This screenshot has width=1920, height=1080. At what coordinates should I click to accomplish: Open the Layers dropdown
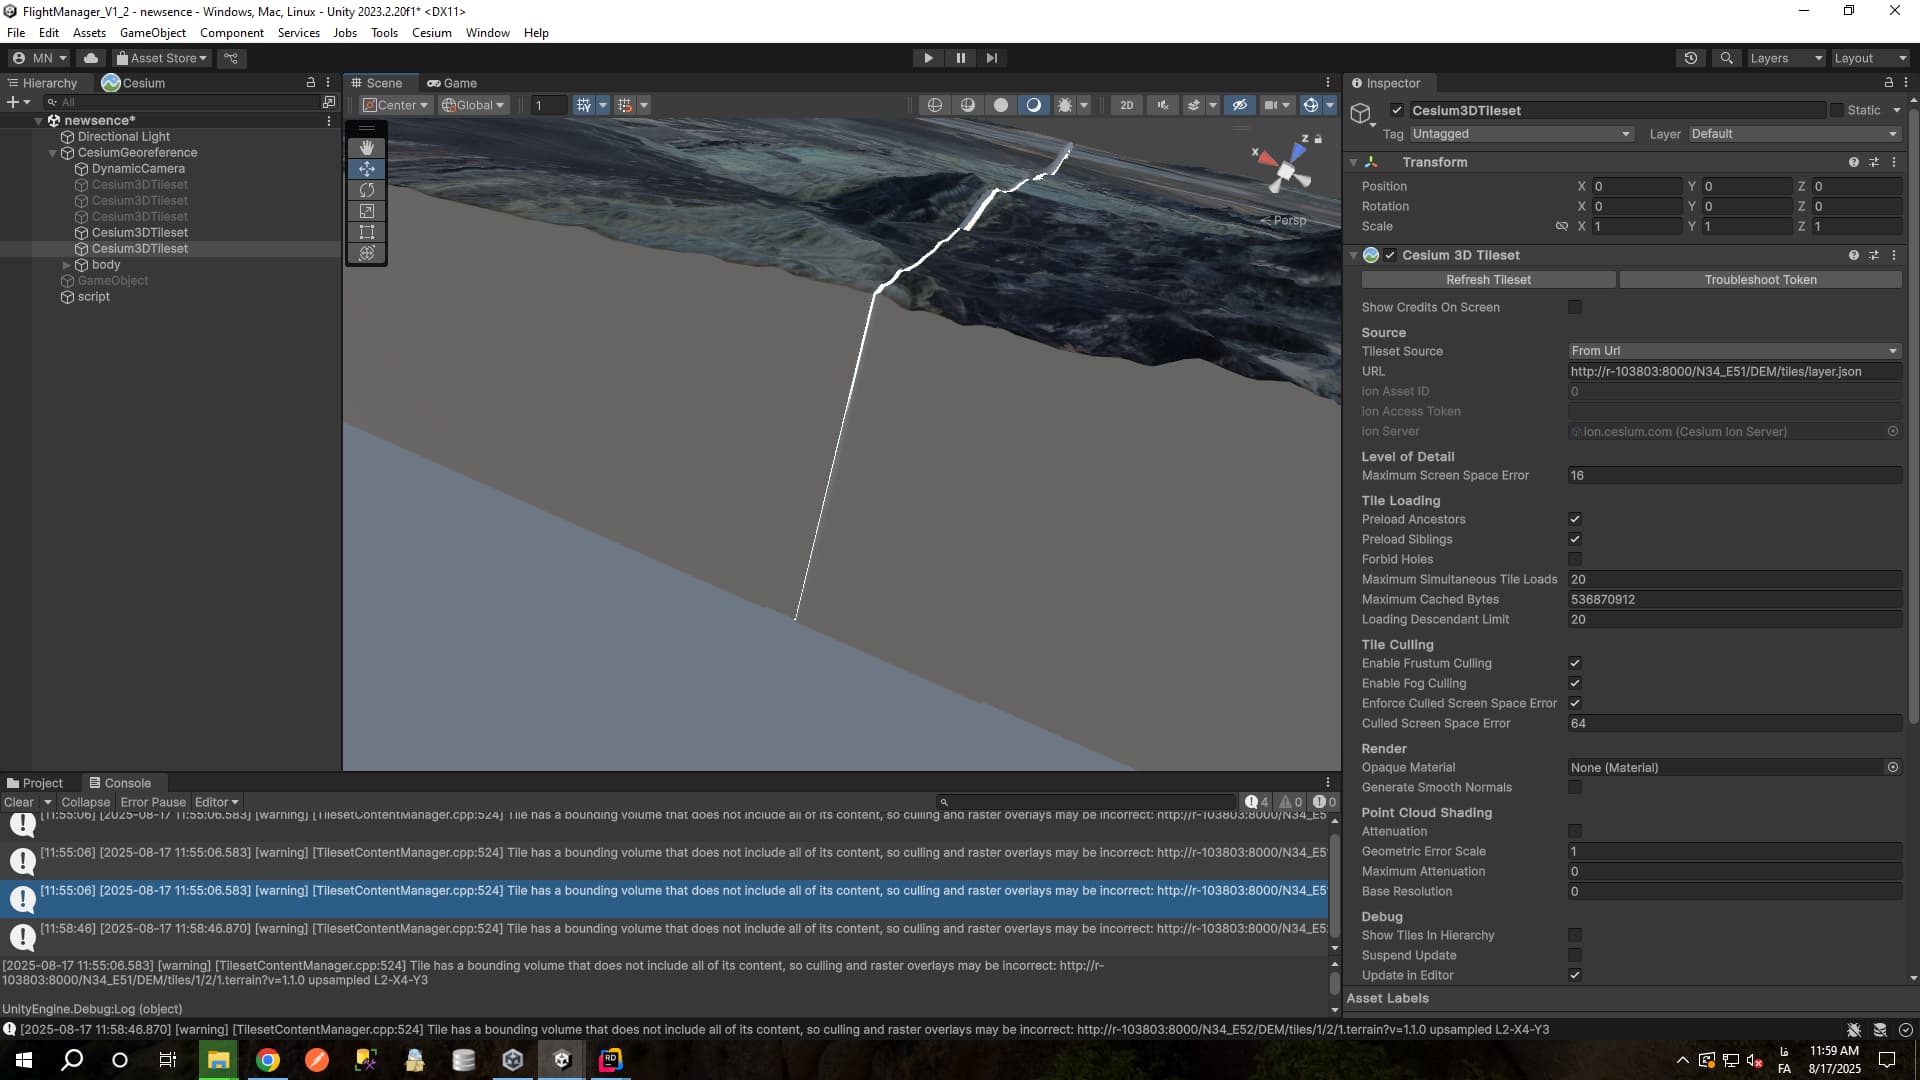pos(1785,58)
